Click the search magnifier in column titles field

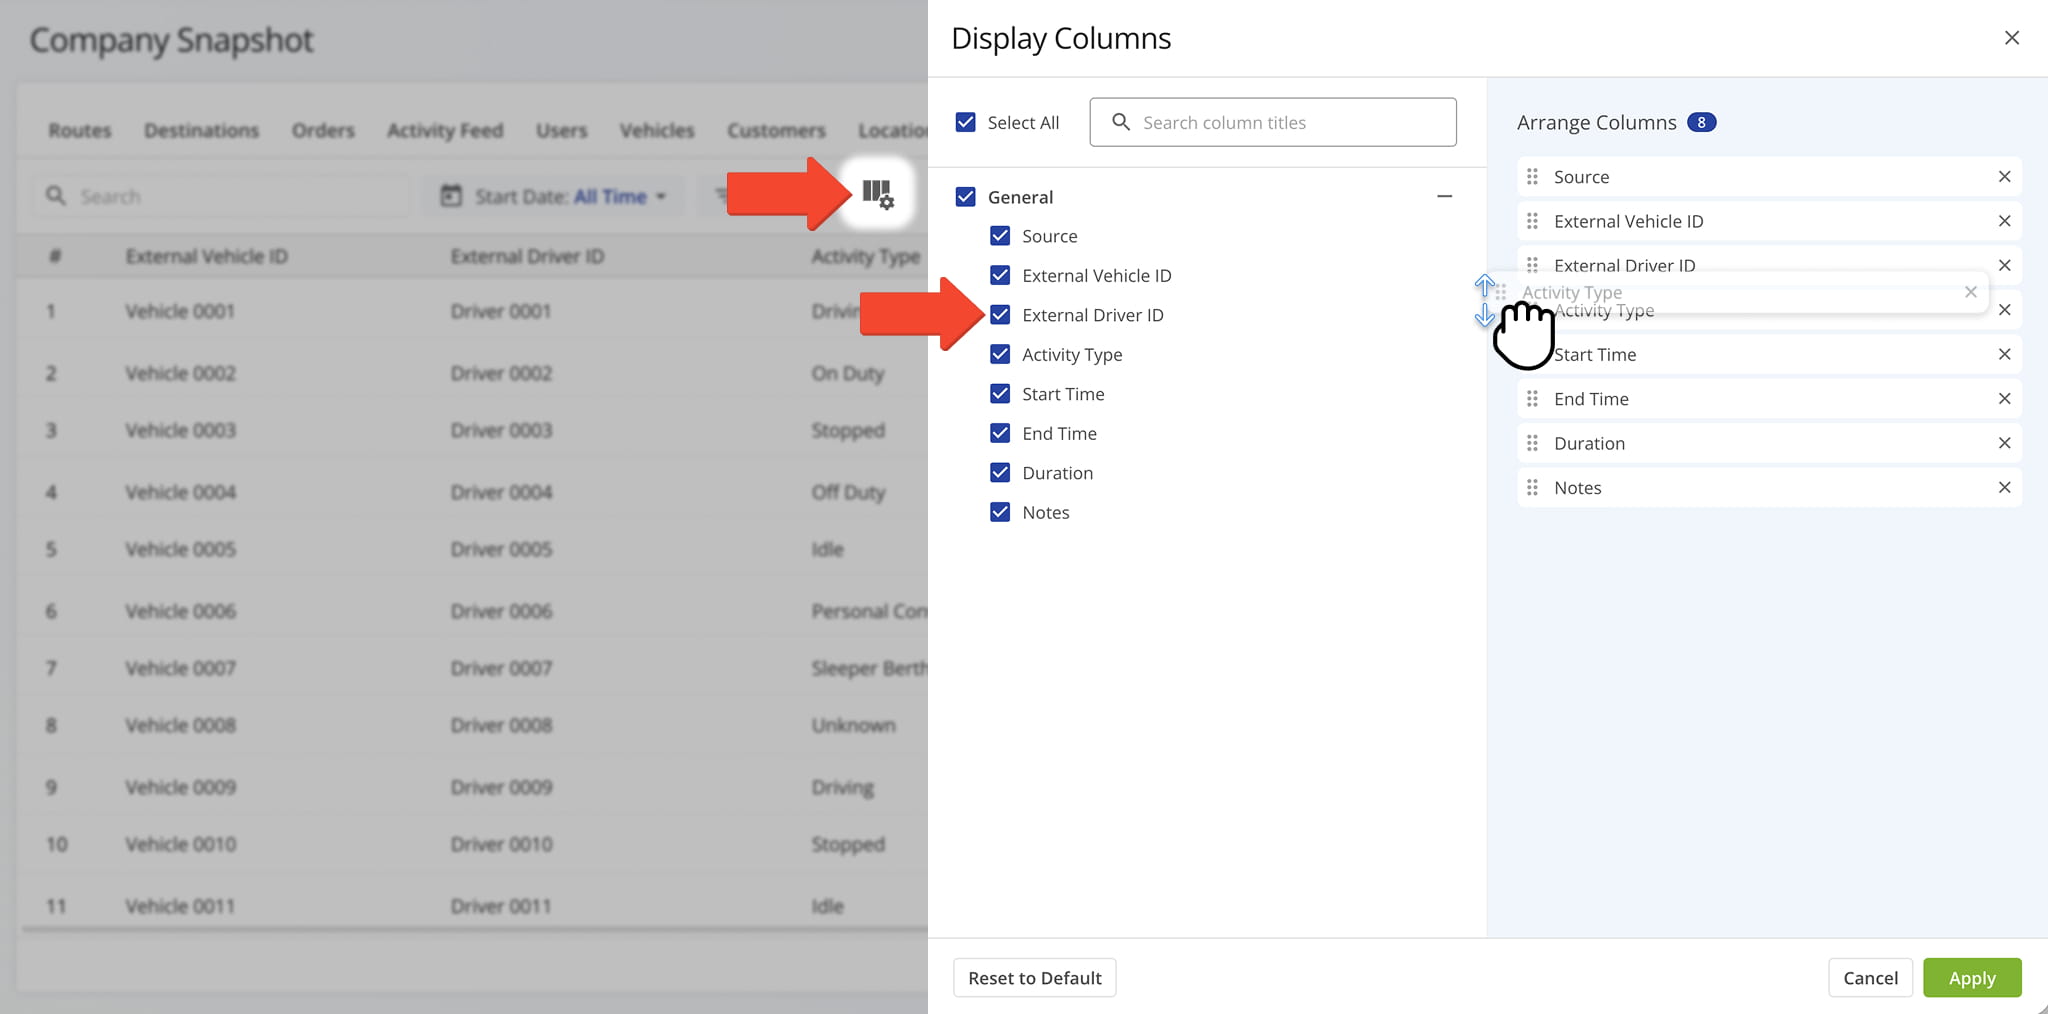[1121, 122]
